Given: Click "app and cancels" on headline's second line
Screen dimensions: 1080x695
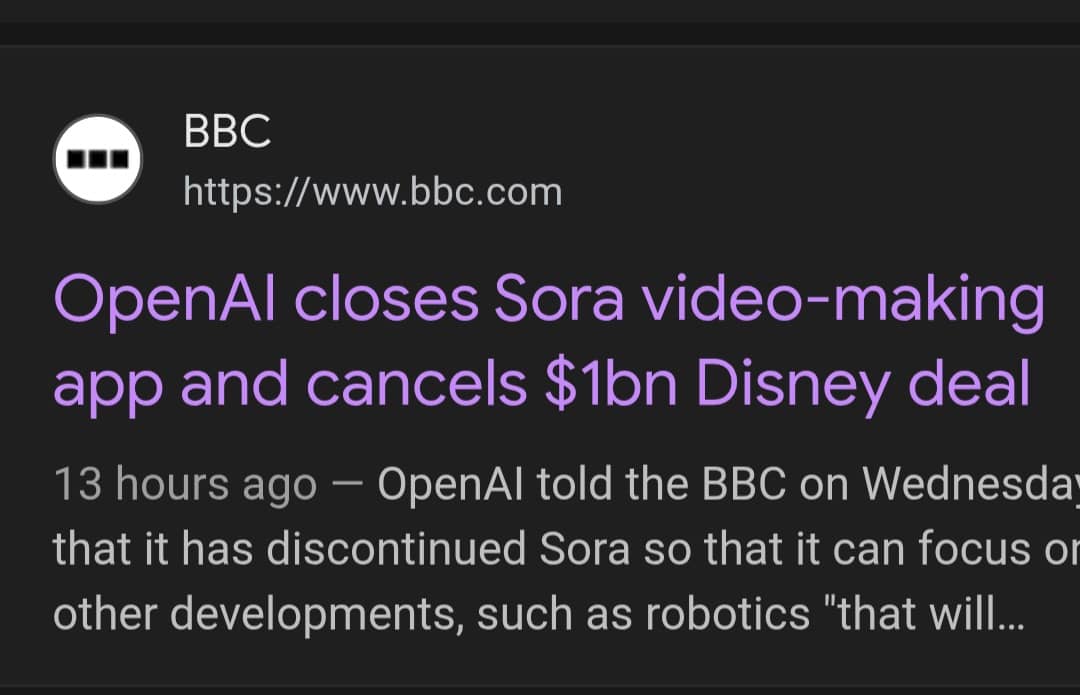Looking at the screenshot, I should (x=289, y=384).
